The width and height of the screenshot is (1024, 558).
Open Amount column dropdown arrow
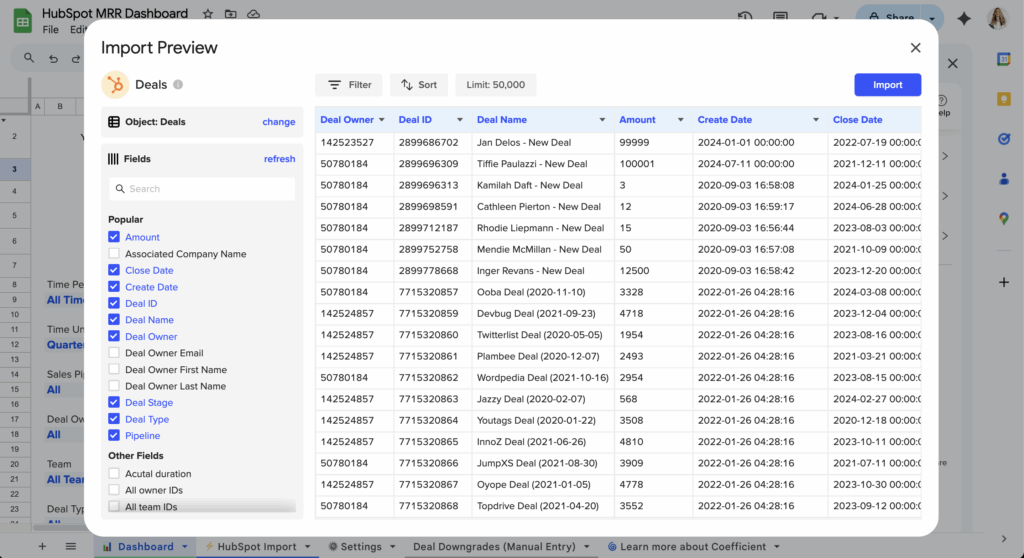point(680,120)
